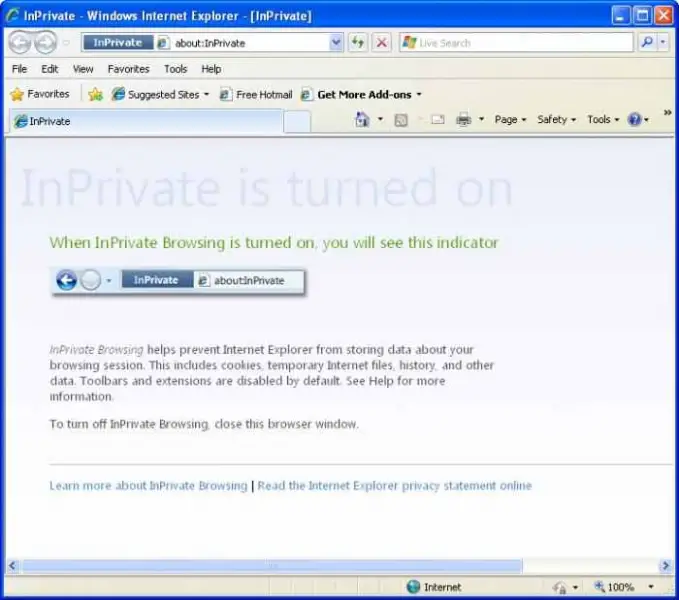Image resolution: width=679 pixels, height=600 pixels.
Task: Open the View menu
Action: 83,69
